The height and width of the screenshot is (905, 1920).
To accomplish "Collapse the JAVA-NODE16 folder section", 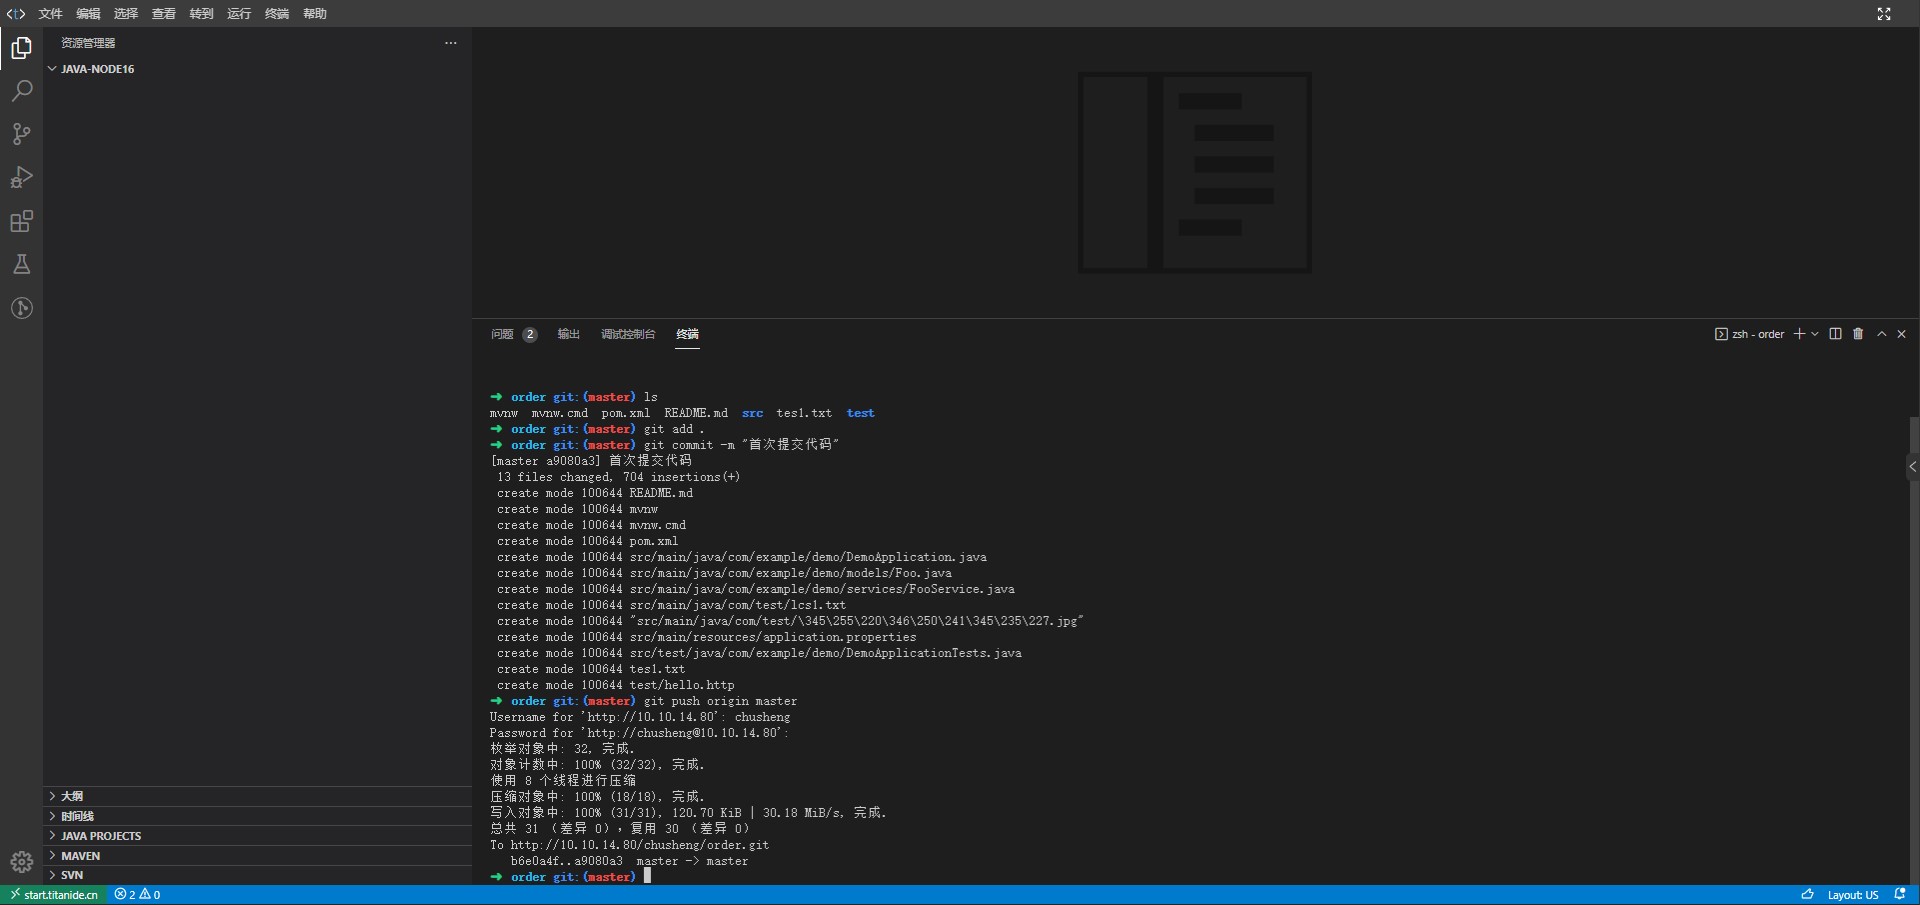I will pyautogui.click(x=258, y=69).
